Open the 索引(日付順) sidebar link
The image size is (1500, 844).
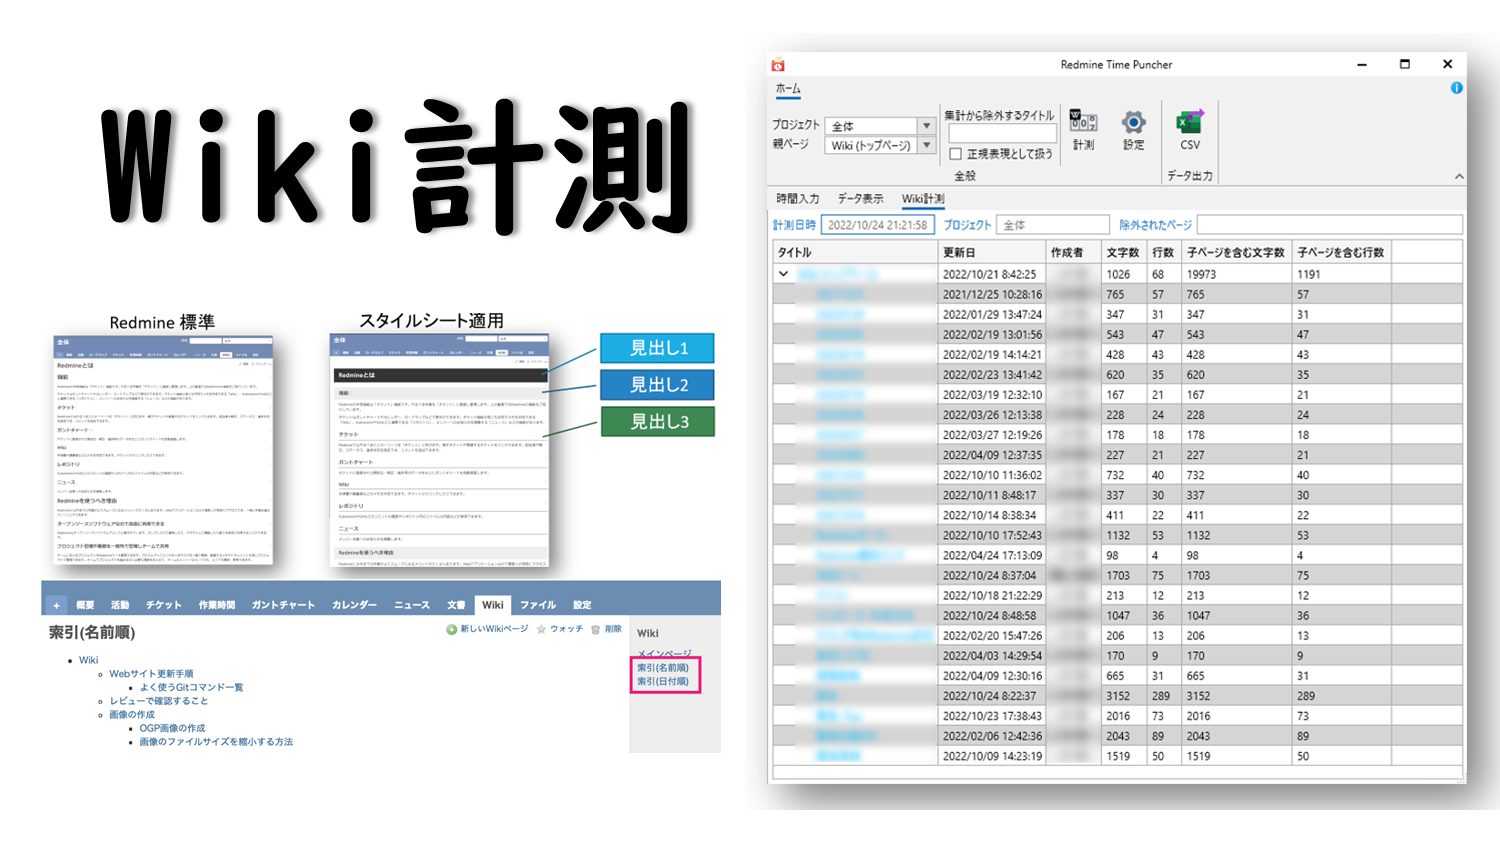tap(663, 682)
